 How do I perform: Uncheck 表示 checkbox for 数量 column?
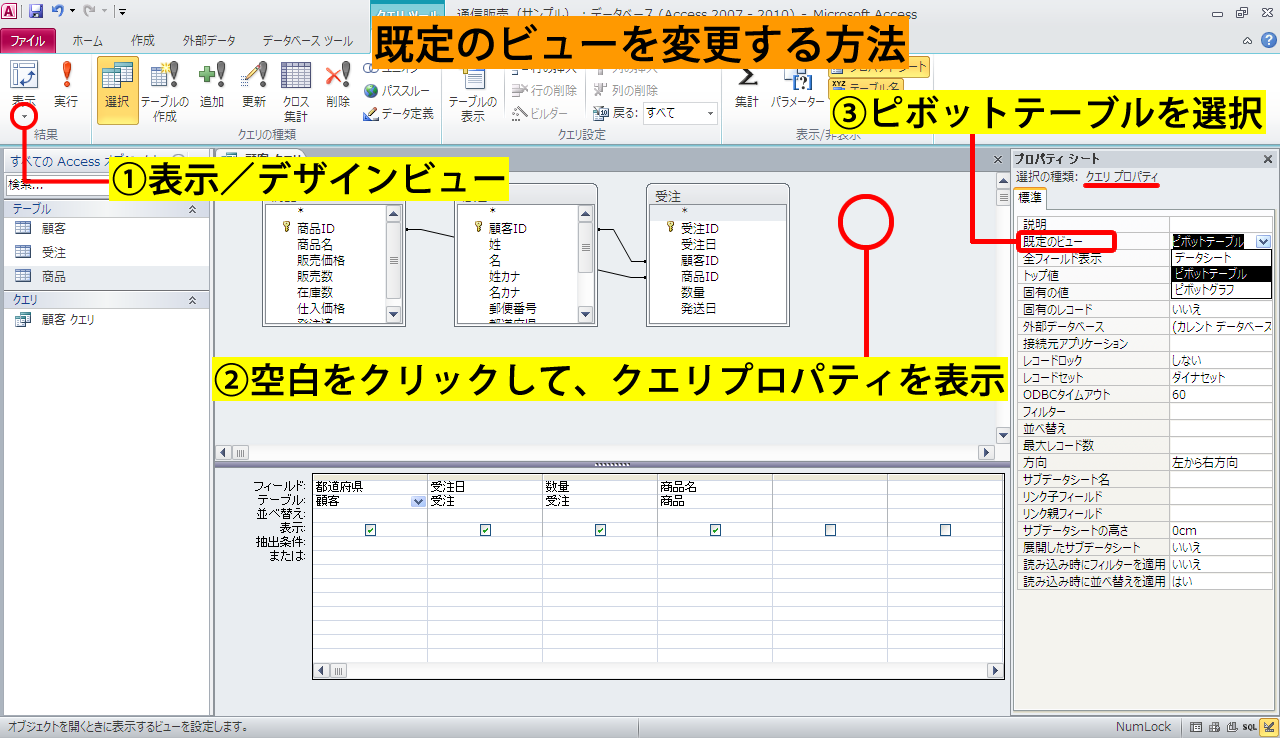(600, 530)
